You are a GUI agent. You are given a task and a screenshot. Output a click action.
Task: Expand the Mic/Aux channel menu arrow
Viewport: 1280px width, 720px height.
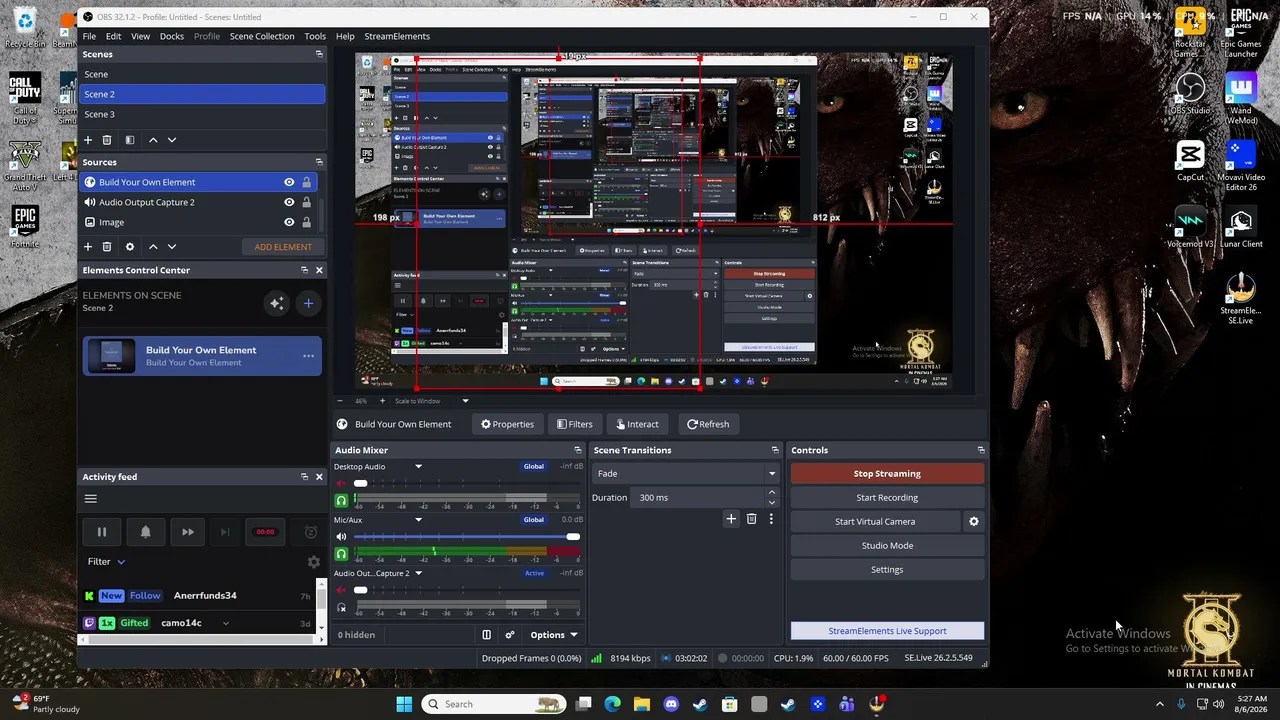point(419,520)
